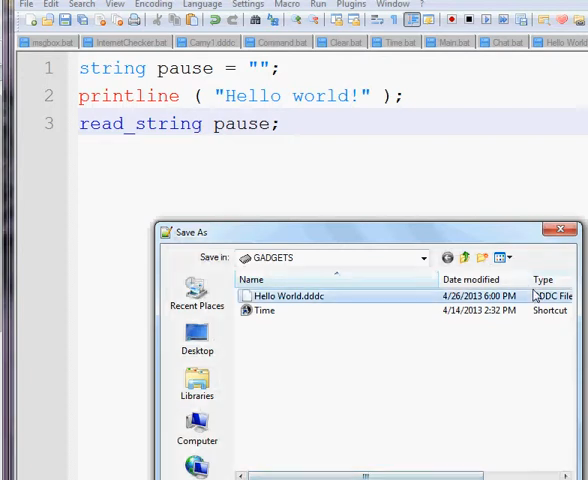Toggle the indent guide toolbar button
Screen dimensions: 588x480
(x=412, y=20)
